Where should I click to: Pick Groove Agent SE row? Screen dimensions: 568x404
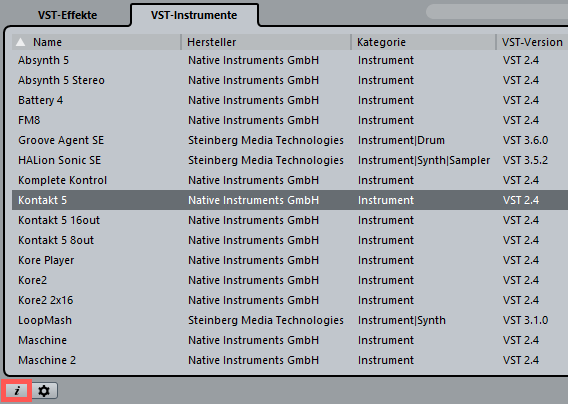290,140
